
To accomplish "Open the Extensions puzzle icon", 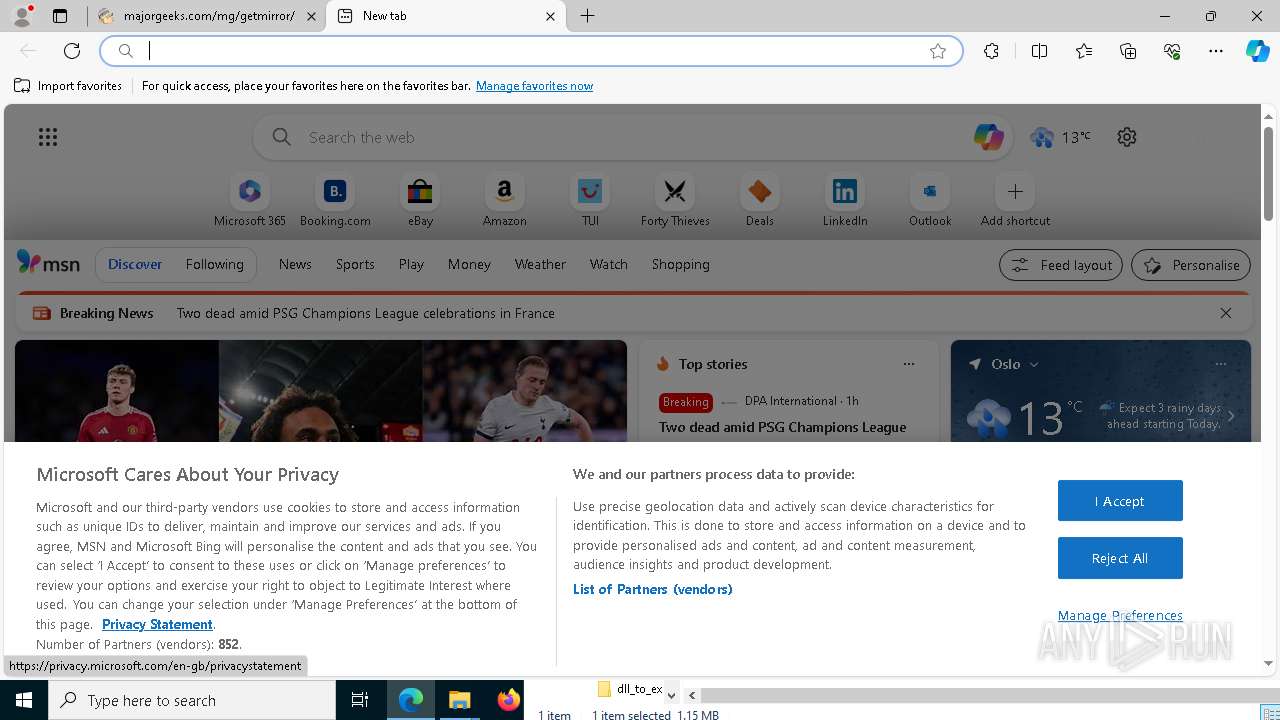I will point(991,51).
